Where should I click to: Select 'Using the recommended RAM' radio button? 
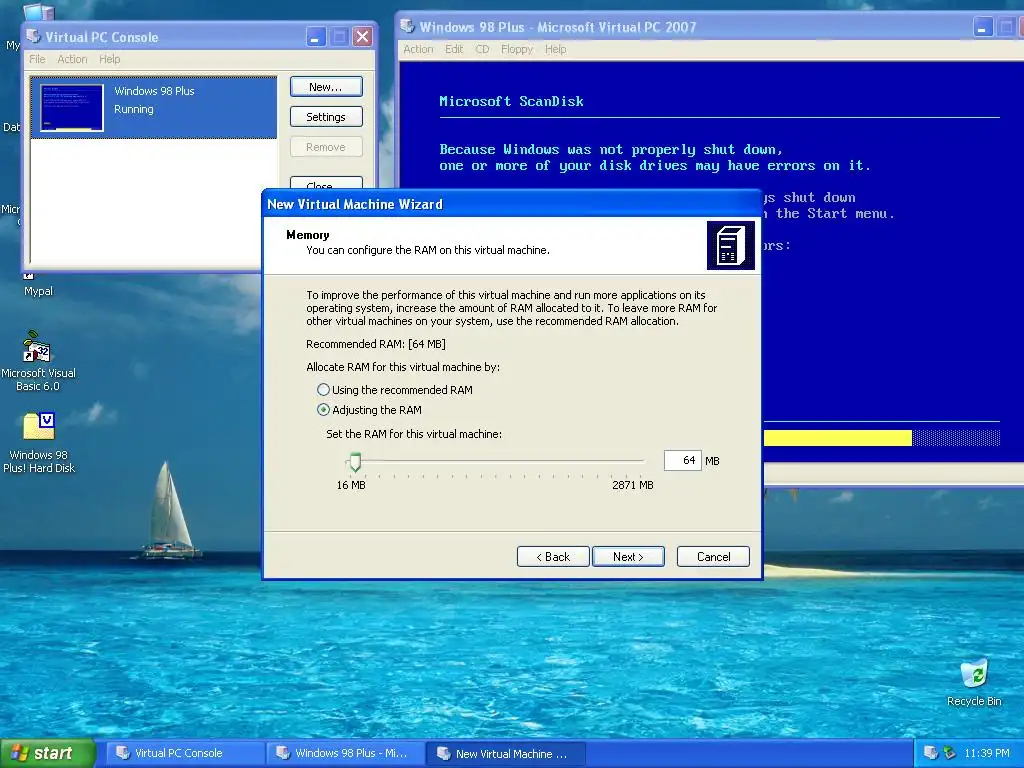323,390
